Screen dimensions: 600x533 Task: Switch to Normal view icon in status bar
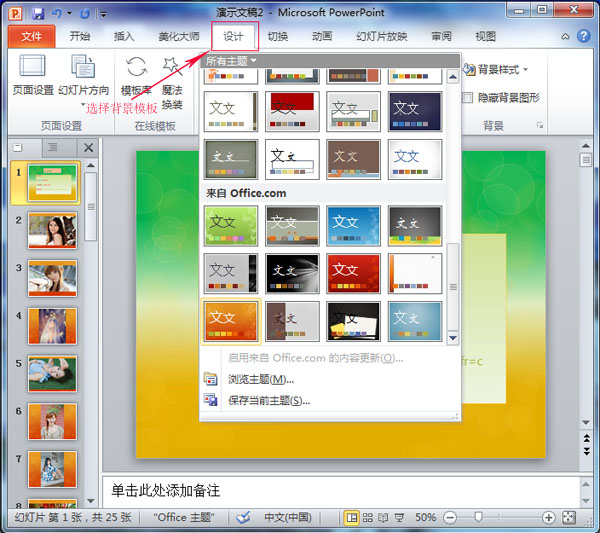(x=351, y=518)
